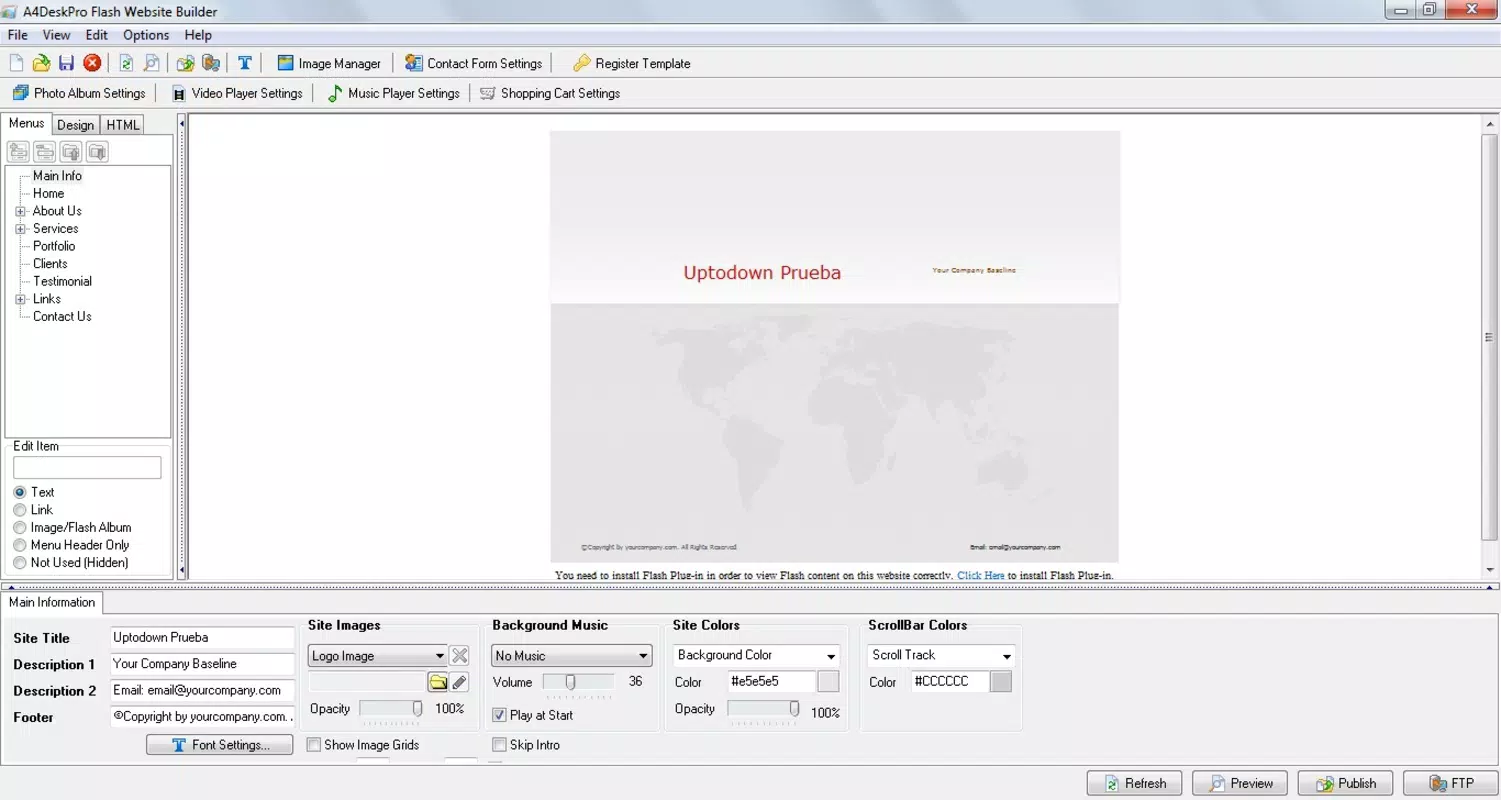Open Image Manager
The width and height of the screenshot is (1501, 800).
tap(329, 63)
